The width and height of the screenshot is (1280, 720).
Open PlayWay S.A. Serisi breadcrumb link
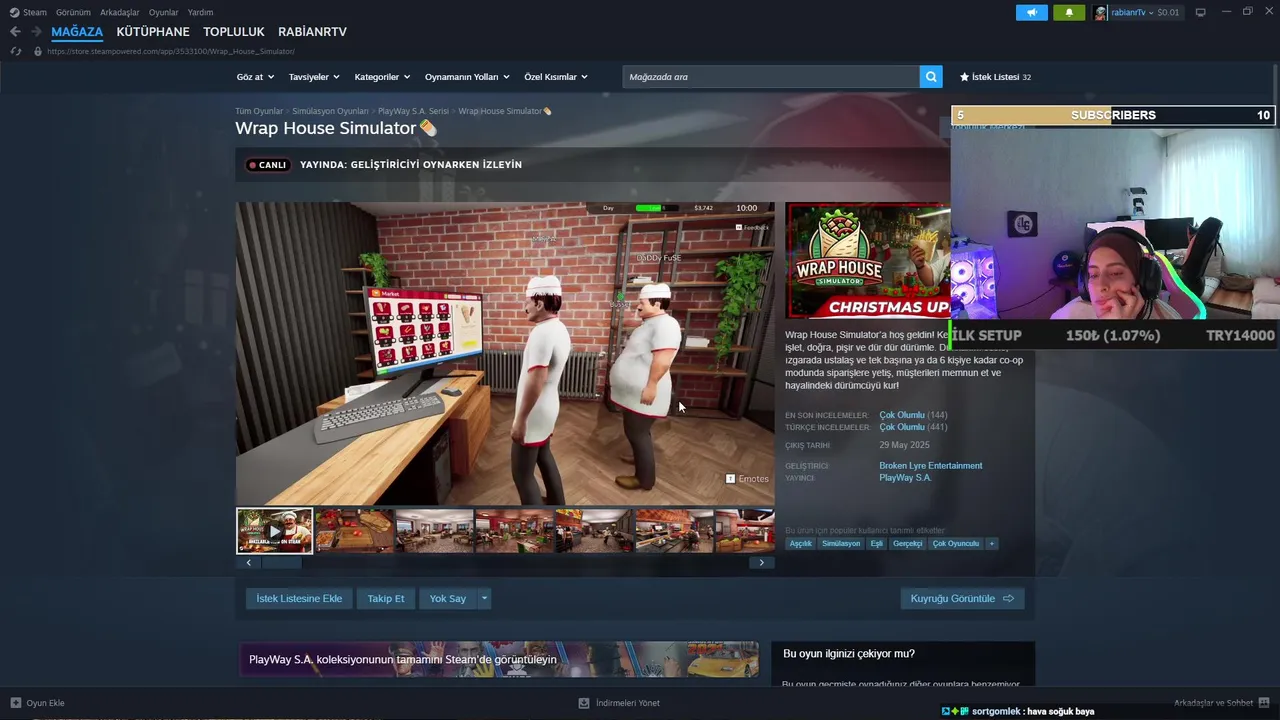point(413,111)
